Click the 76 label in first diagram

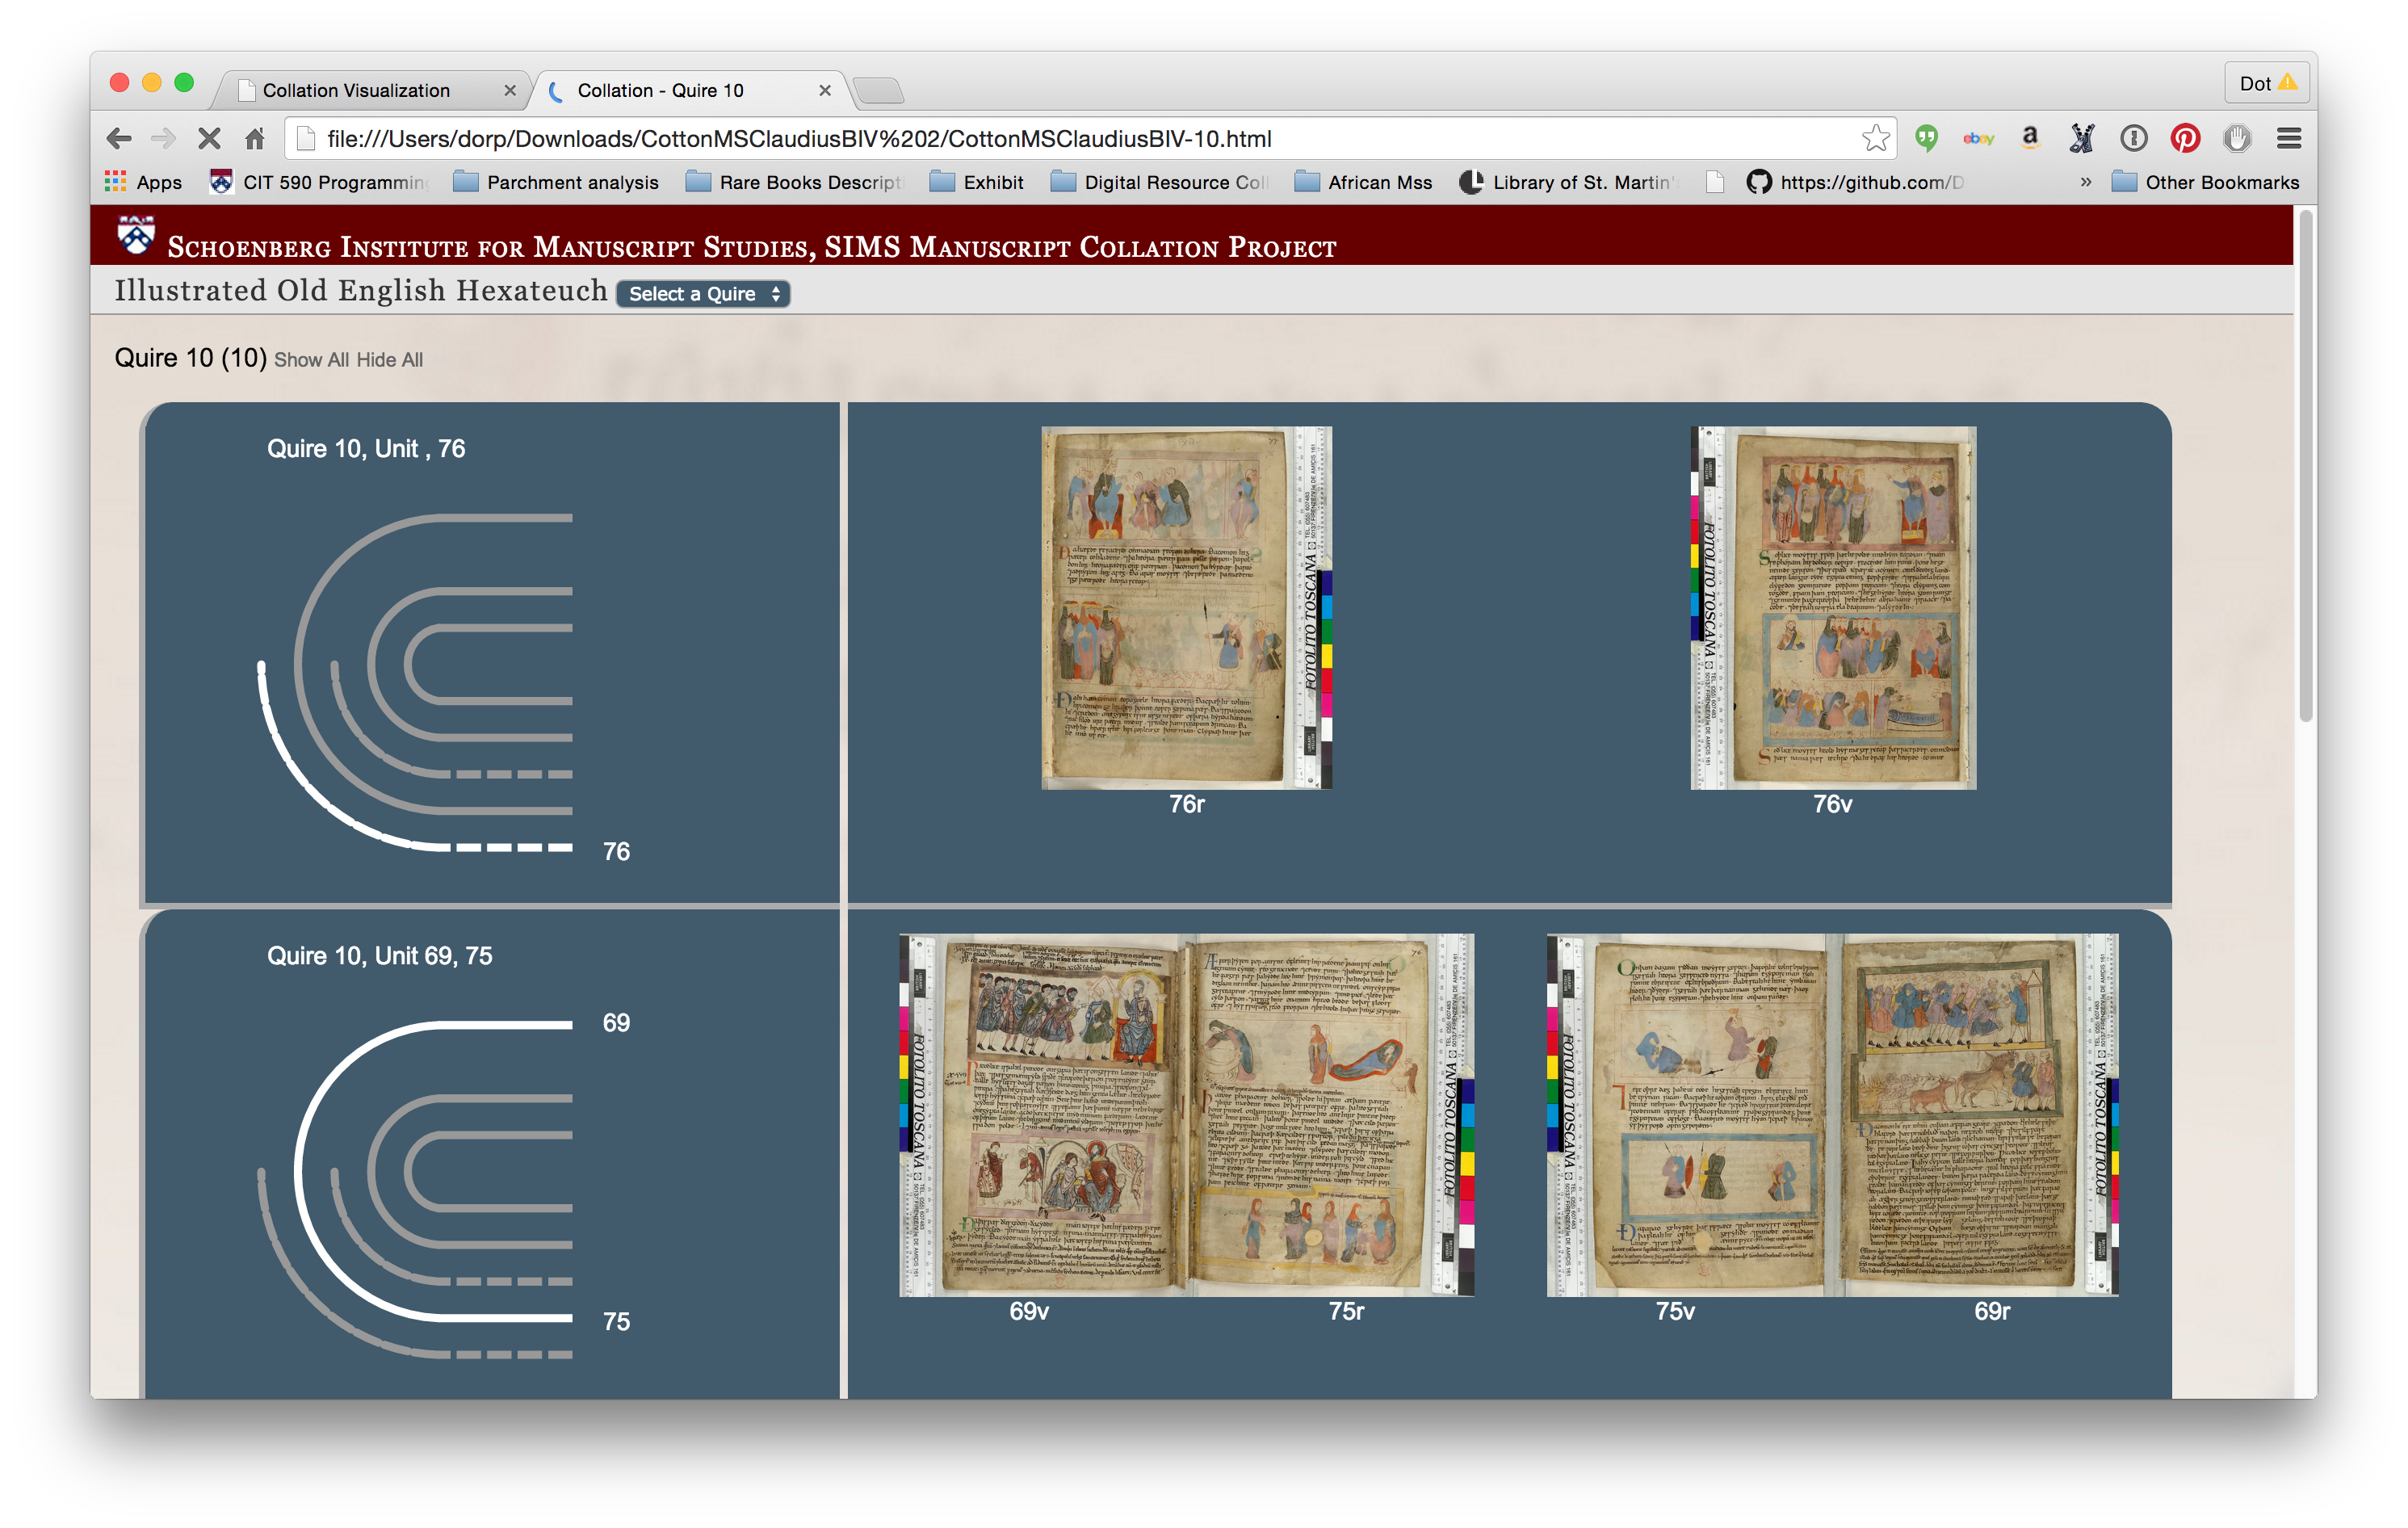pos(616,851)
